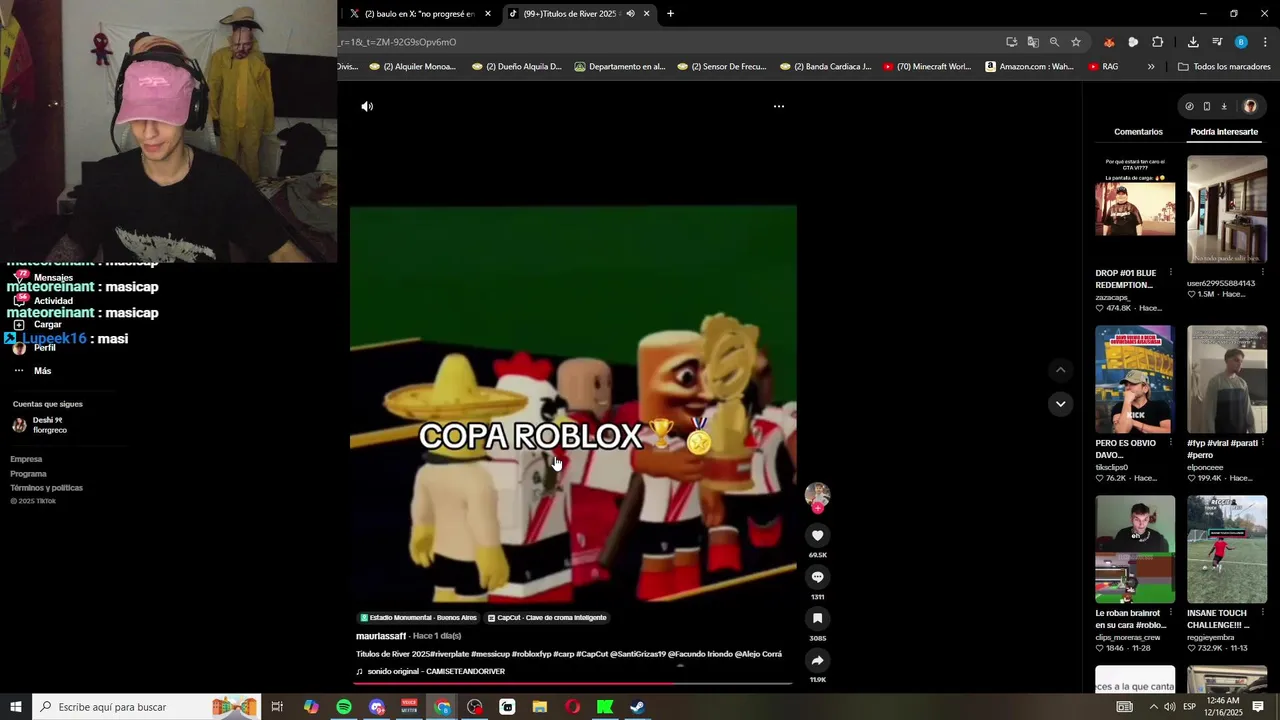The image size is (1280, 720).
Task: Show hidden tray icons chevron
Action: tap(1153, 707)
